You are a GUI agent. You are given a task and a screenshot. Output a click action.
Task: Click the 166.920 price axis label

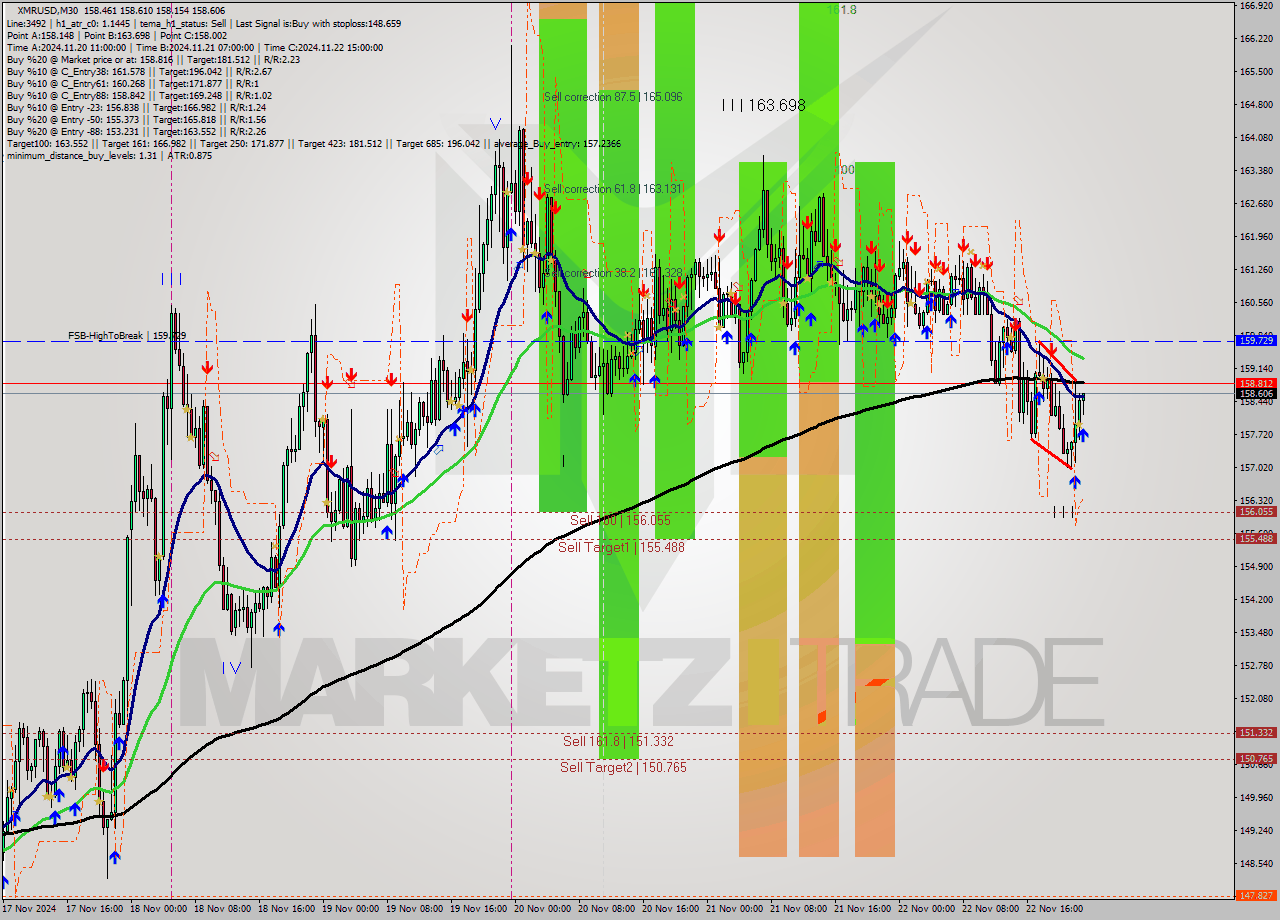click(x=1256, y=6)
